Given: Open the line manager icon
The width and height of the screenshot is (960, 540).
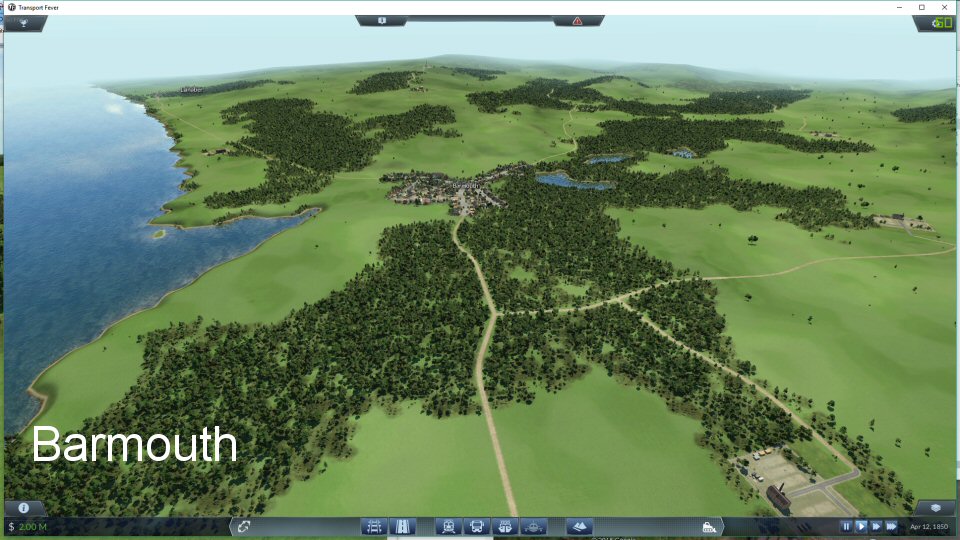Looking at the screenshot, I should [x=244, y=527].
